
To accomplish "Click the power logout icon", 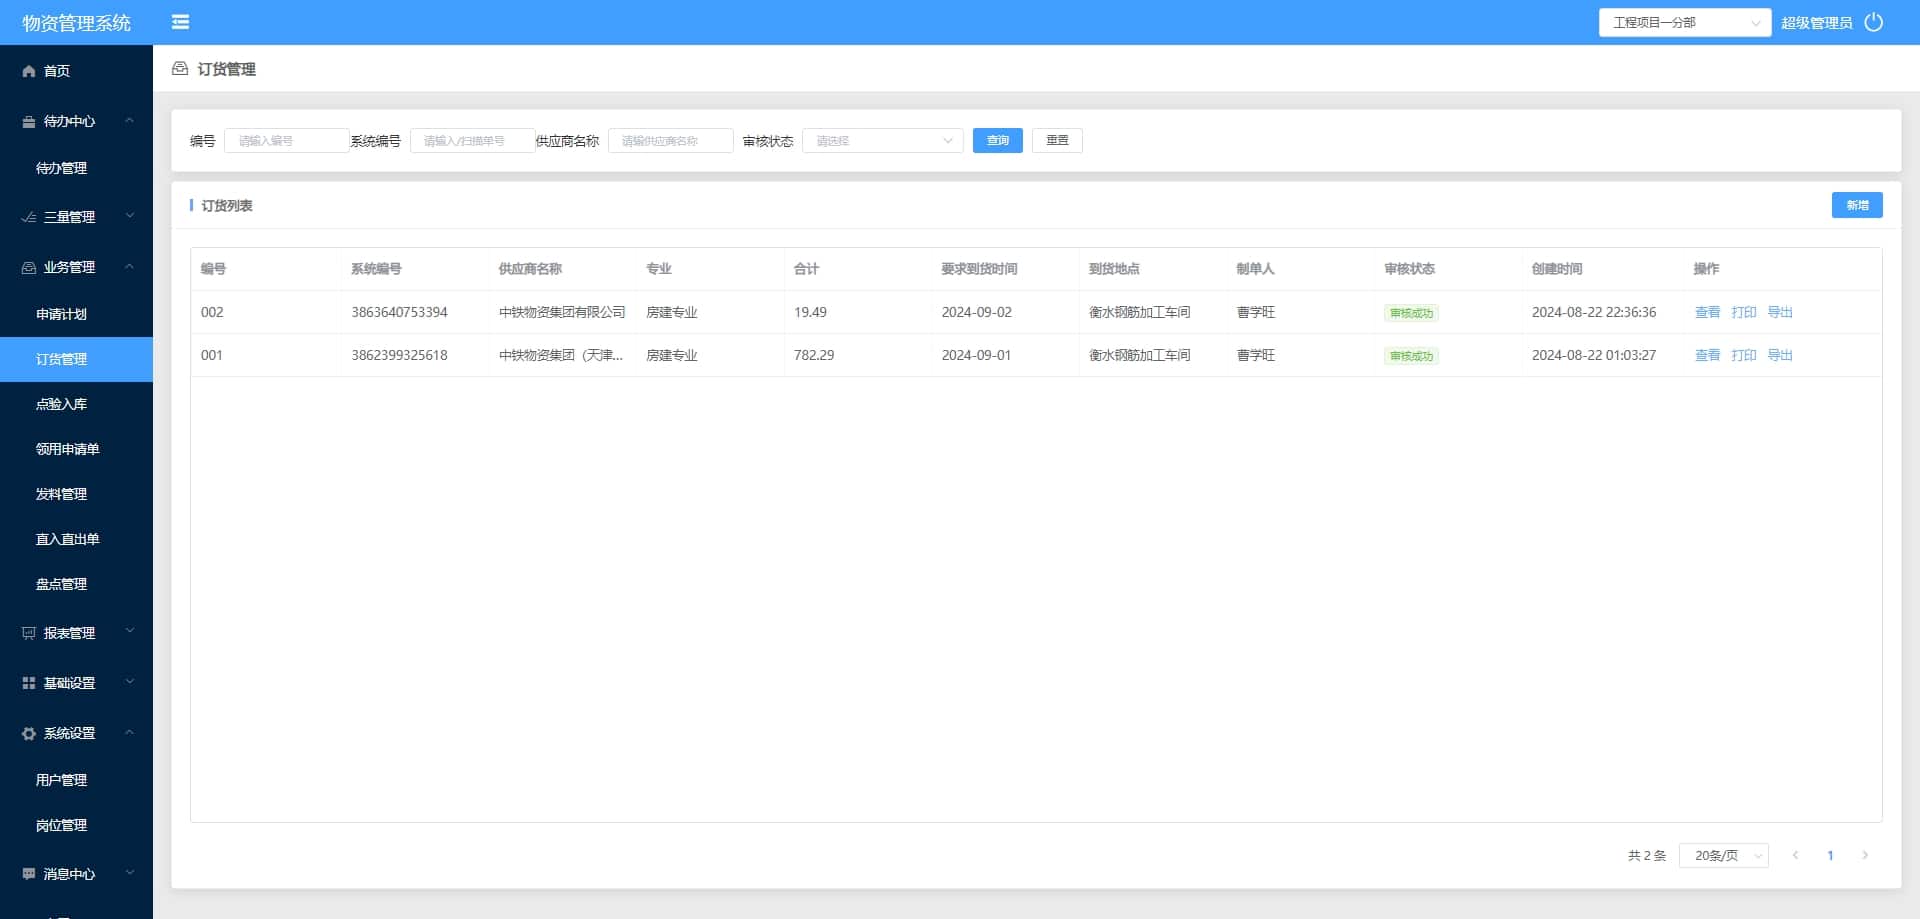I will pyautogui.click(x=1874, y=22).
